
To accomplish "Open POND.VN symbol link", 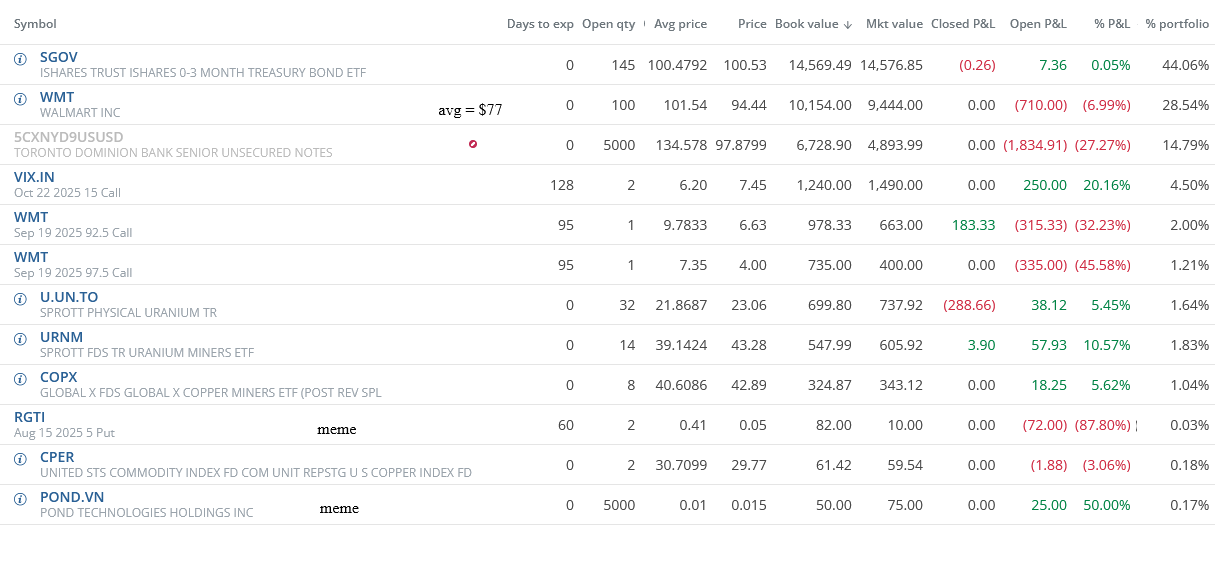I will [72, 497].
